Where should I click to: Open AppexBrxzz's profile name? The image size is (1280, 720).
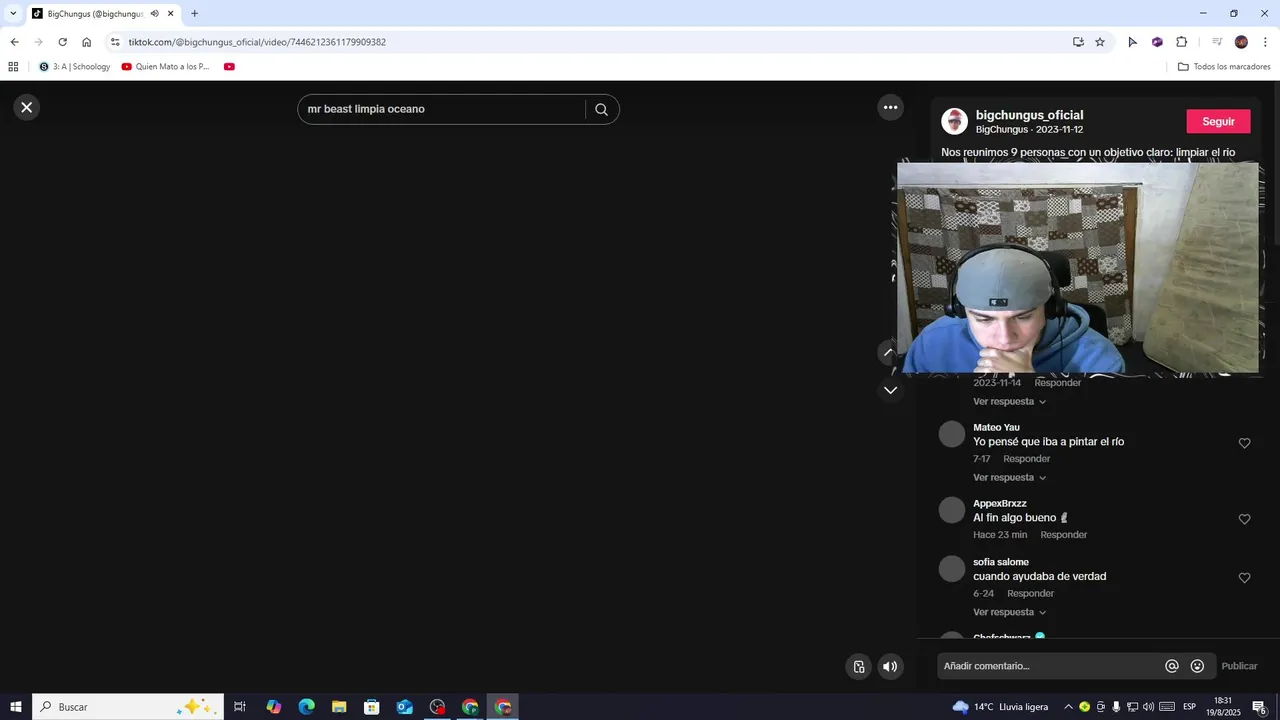coord(1000,503)
